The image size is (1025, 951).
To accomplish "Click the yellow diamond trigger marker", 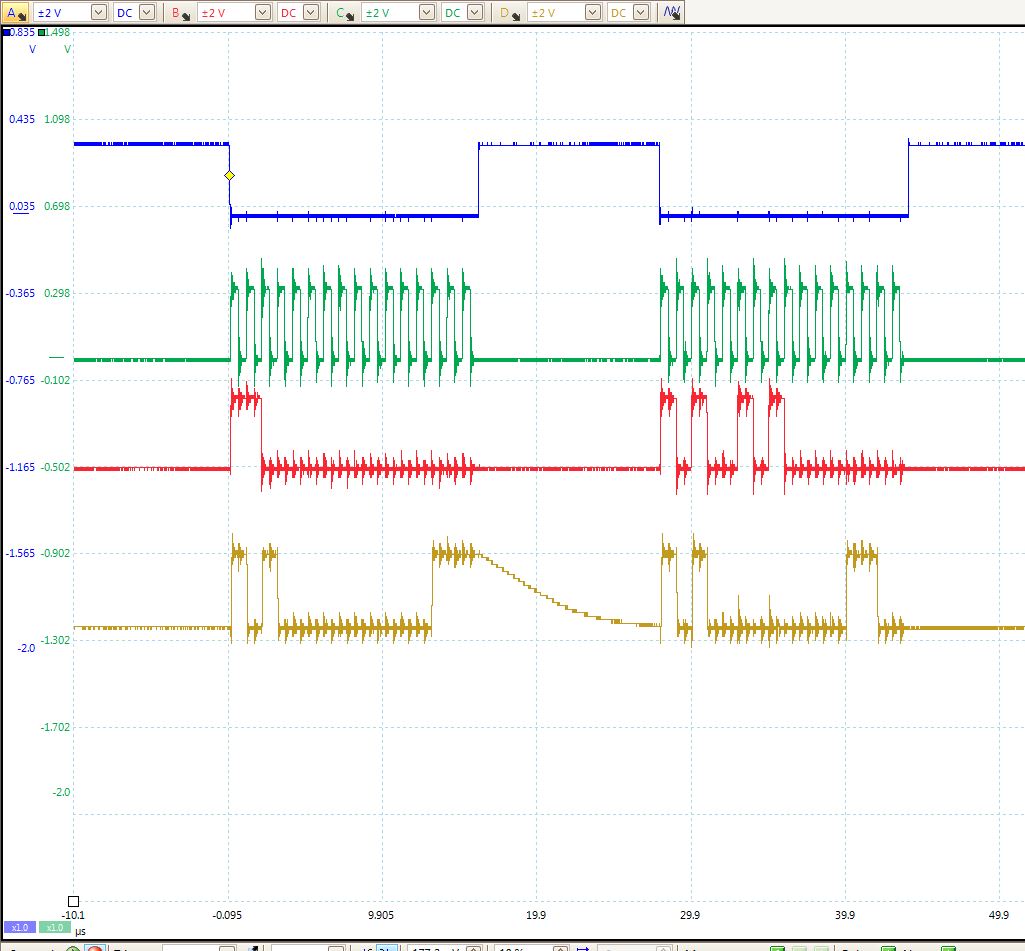I will 229,175.
